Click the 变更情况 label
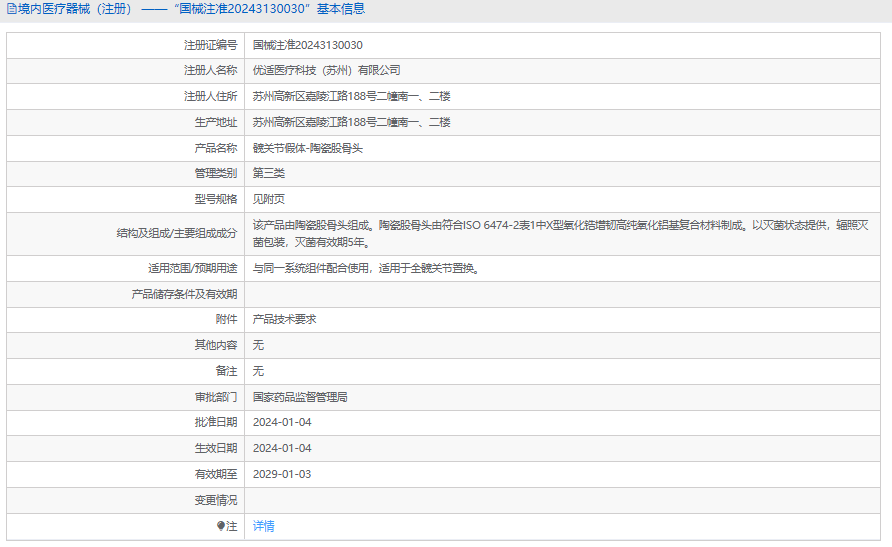The width and height of the screenshot is (892, 547). [x=216, y=500]
